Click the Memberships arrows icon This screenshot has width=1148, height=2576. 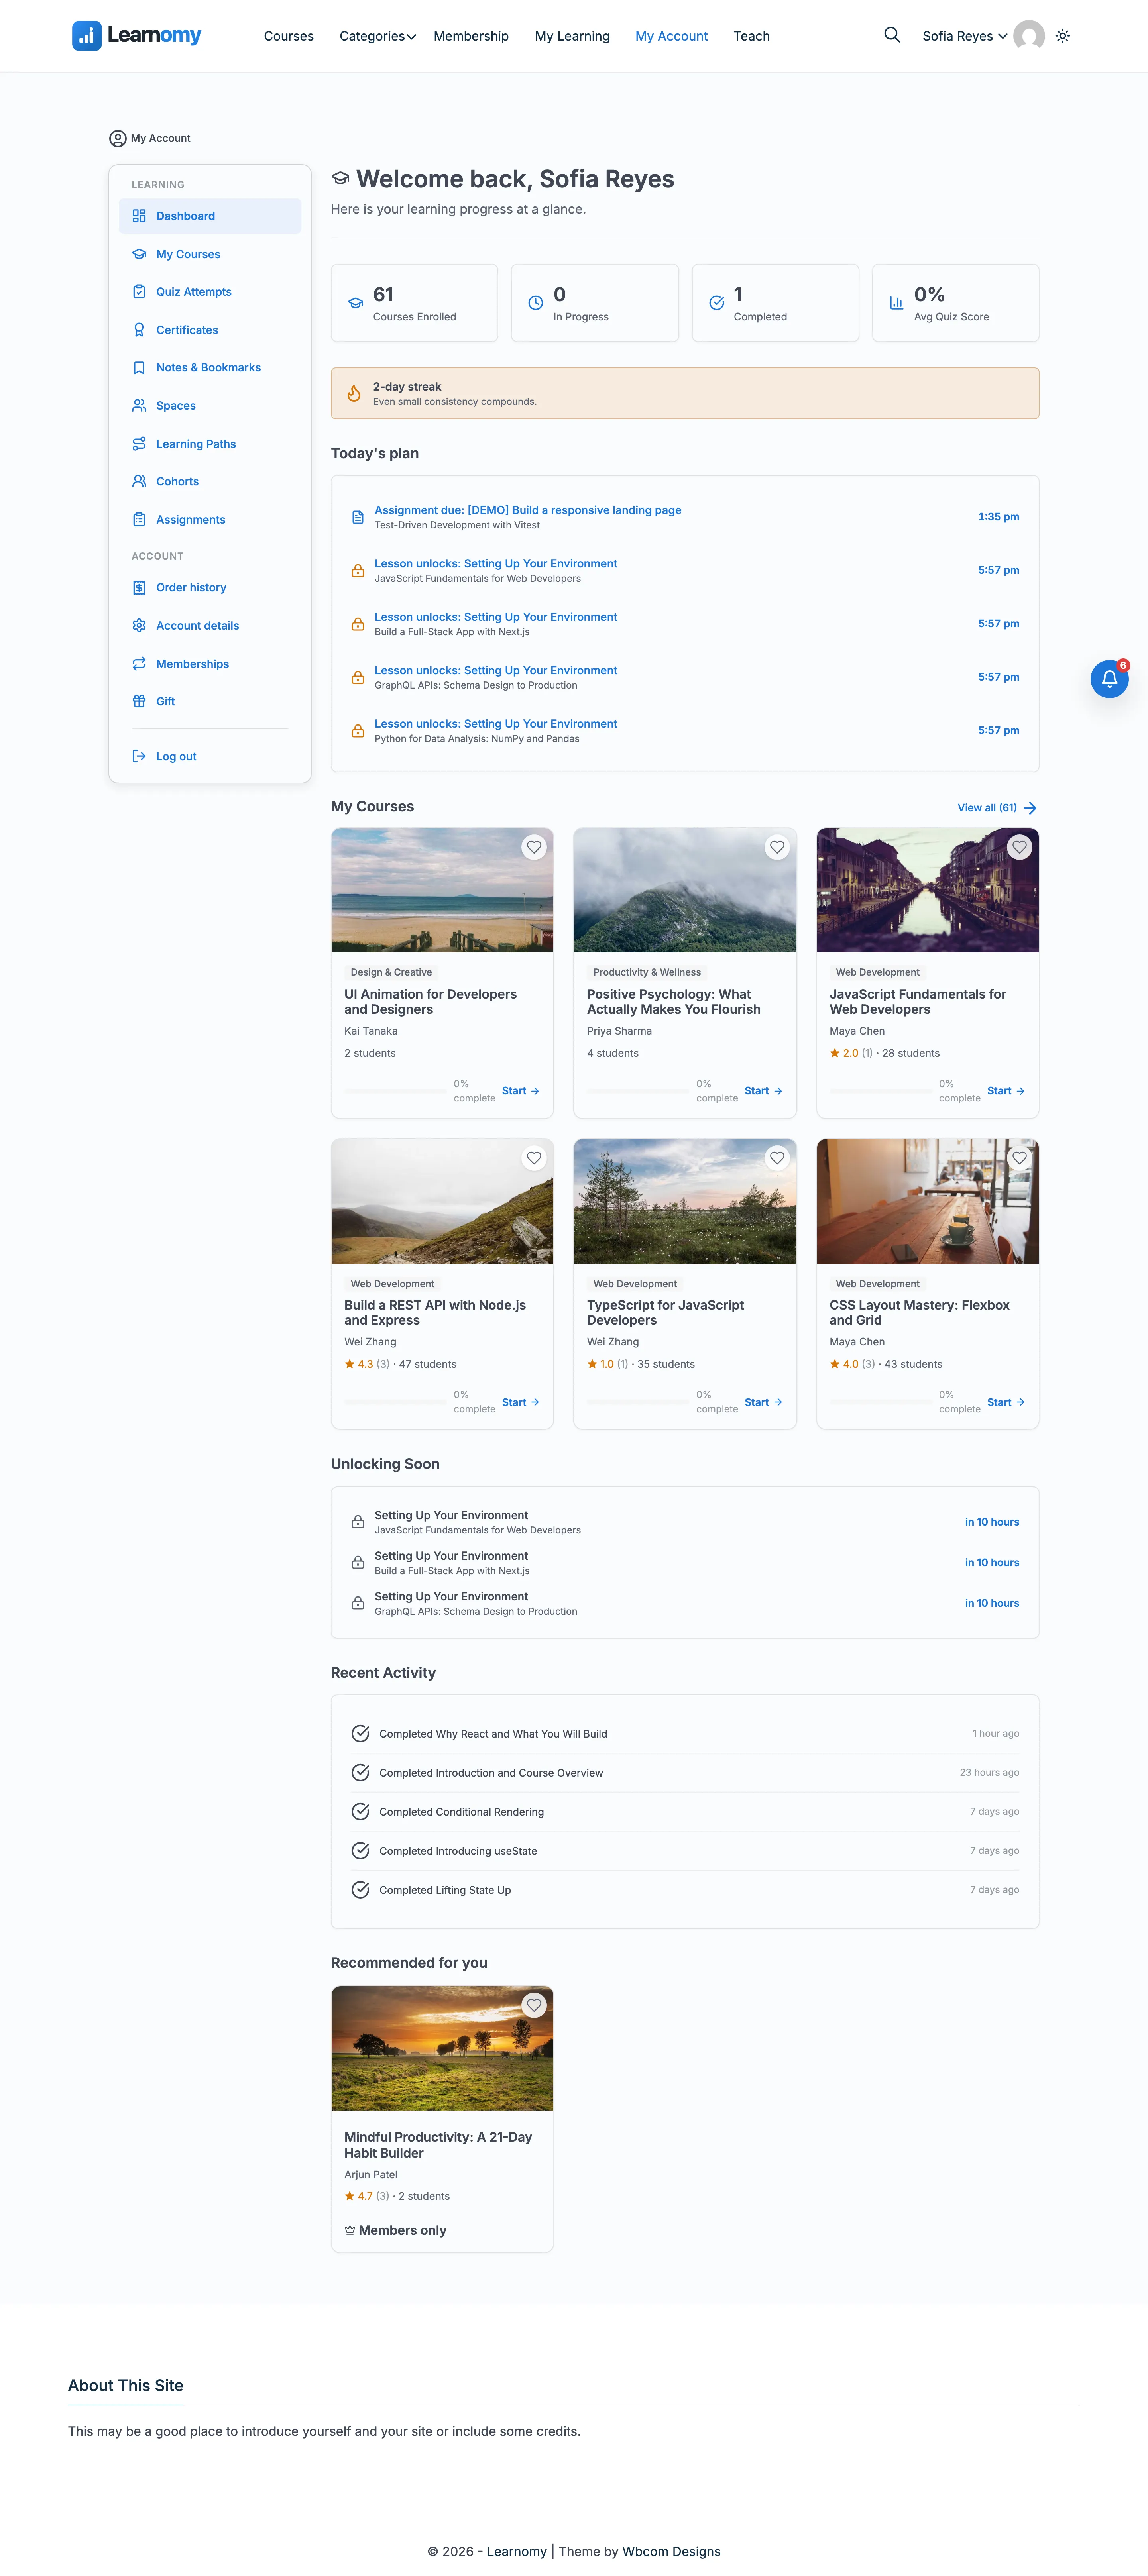click(139, 664)
